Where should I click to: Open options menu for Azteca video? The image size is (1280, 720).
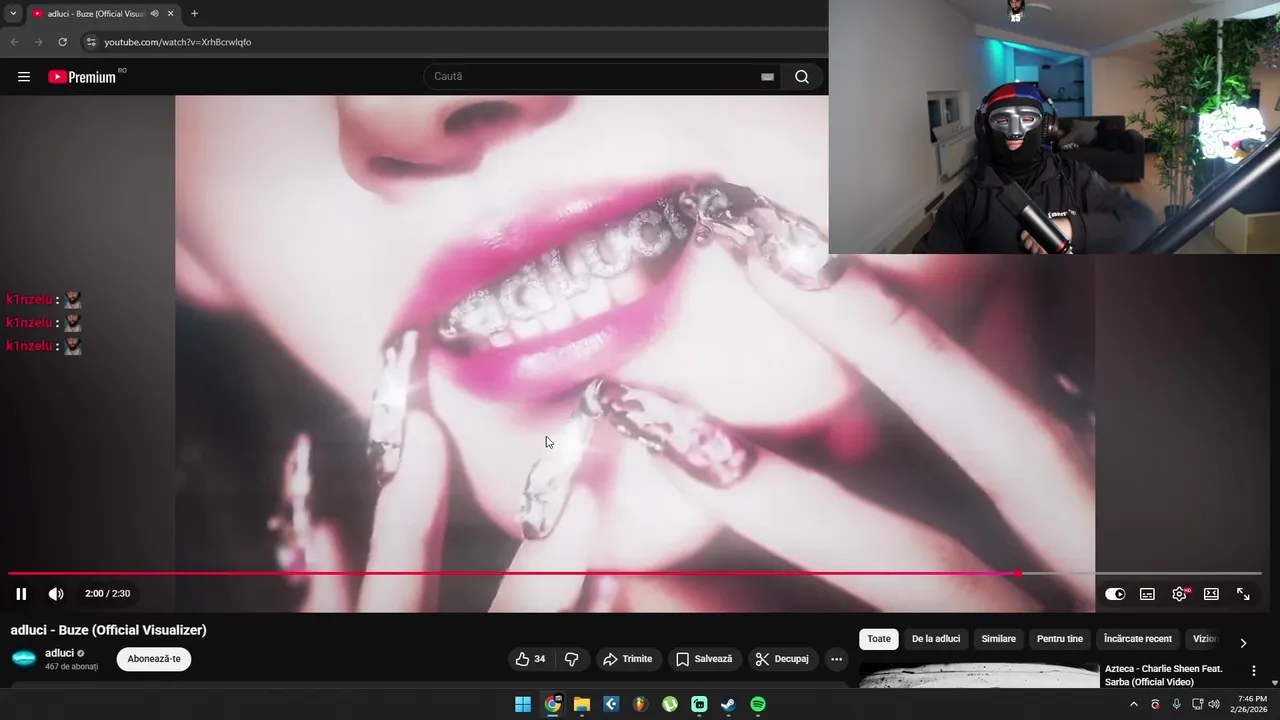tap(1254, 671)
